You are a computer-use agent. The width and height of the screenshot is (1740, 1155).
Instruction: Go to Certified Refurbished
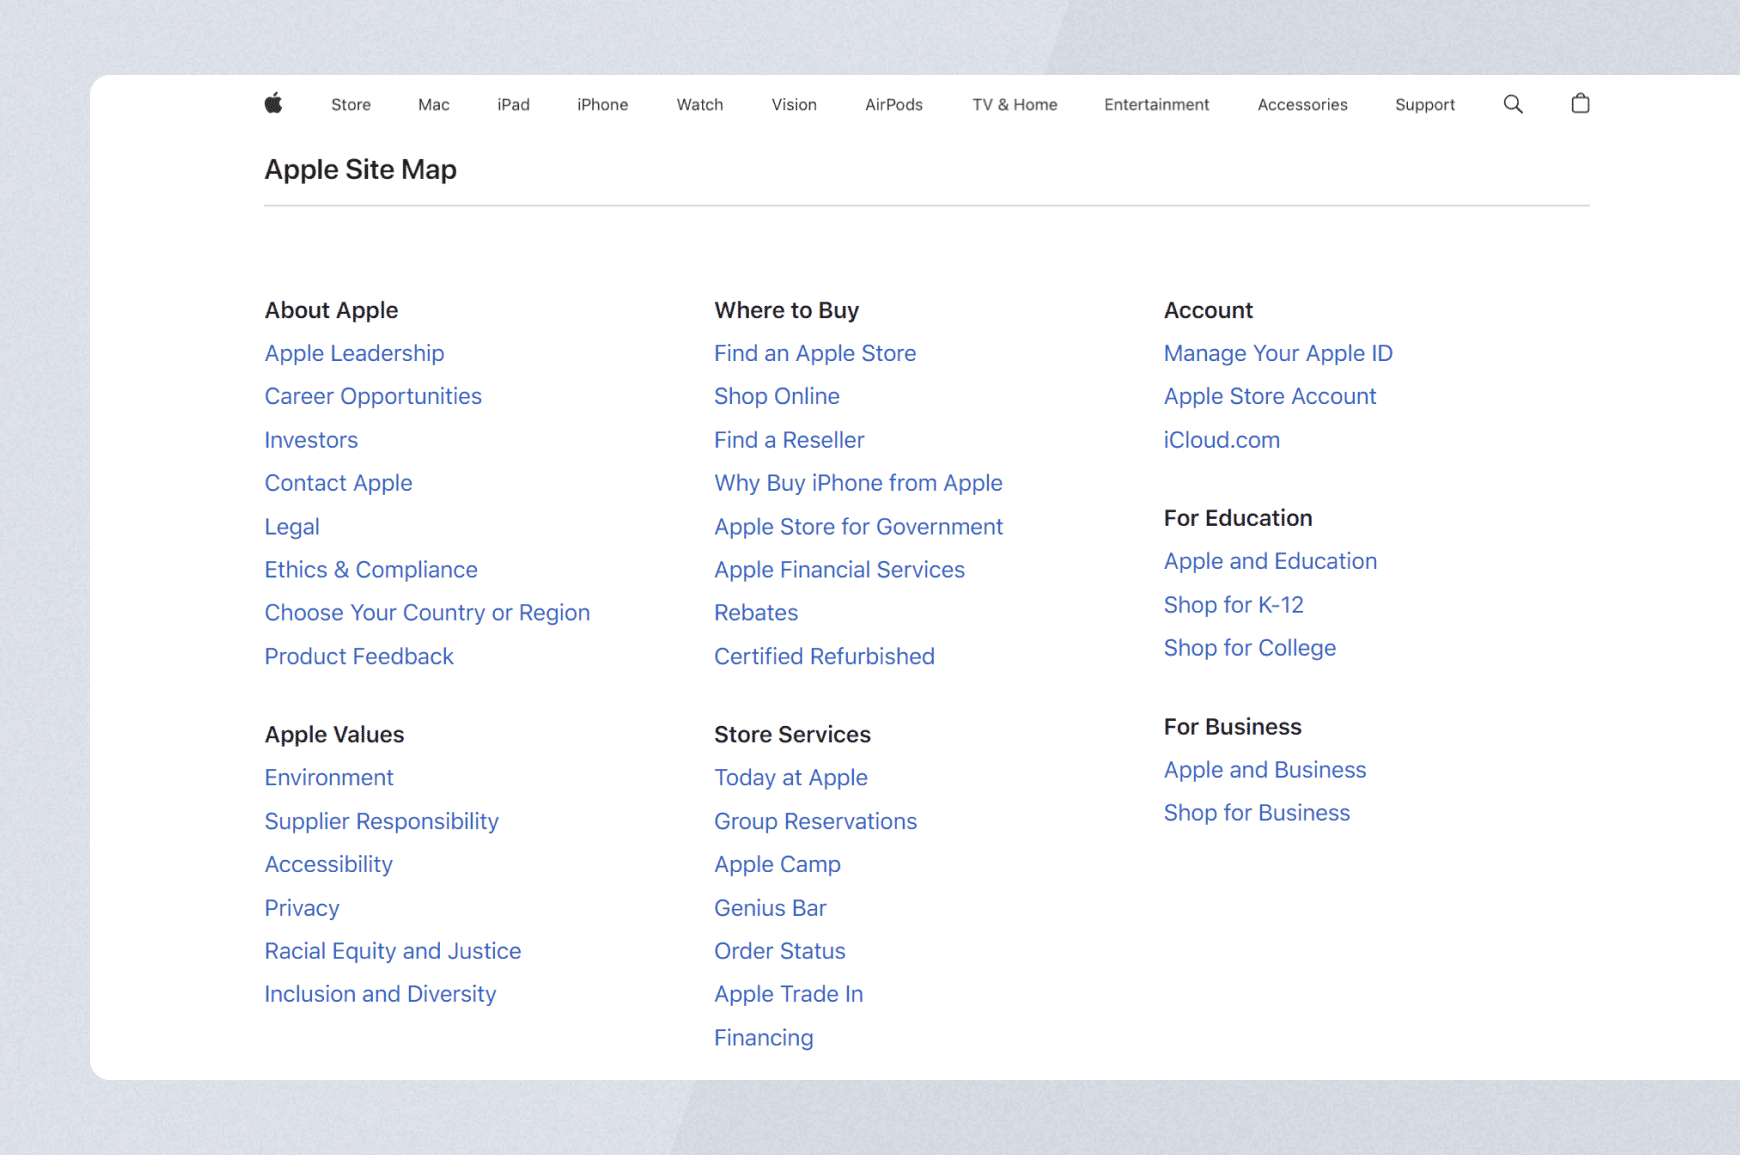tap(824, 656)
